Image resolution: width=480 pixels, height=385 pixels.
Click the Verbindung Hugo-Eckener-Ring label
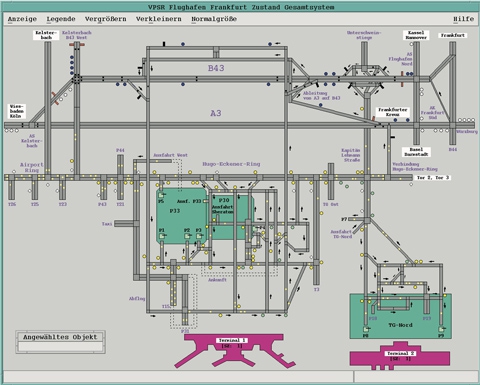point(415,167)
